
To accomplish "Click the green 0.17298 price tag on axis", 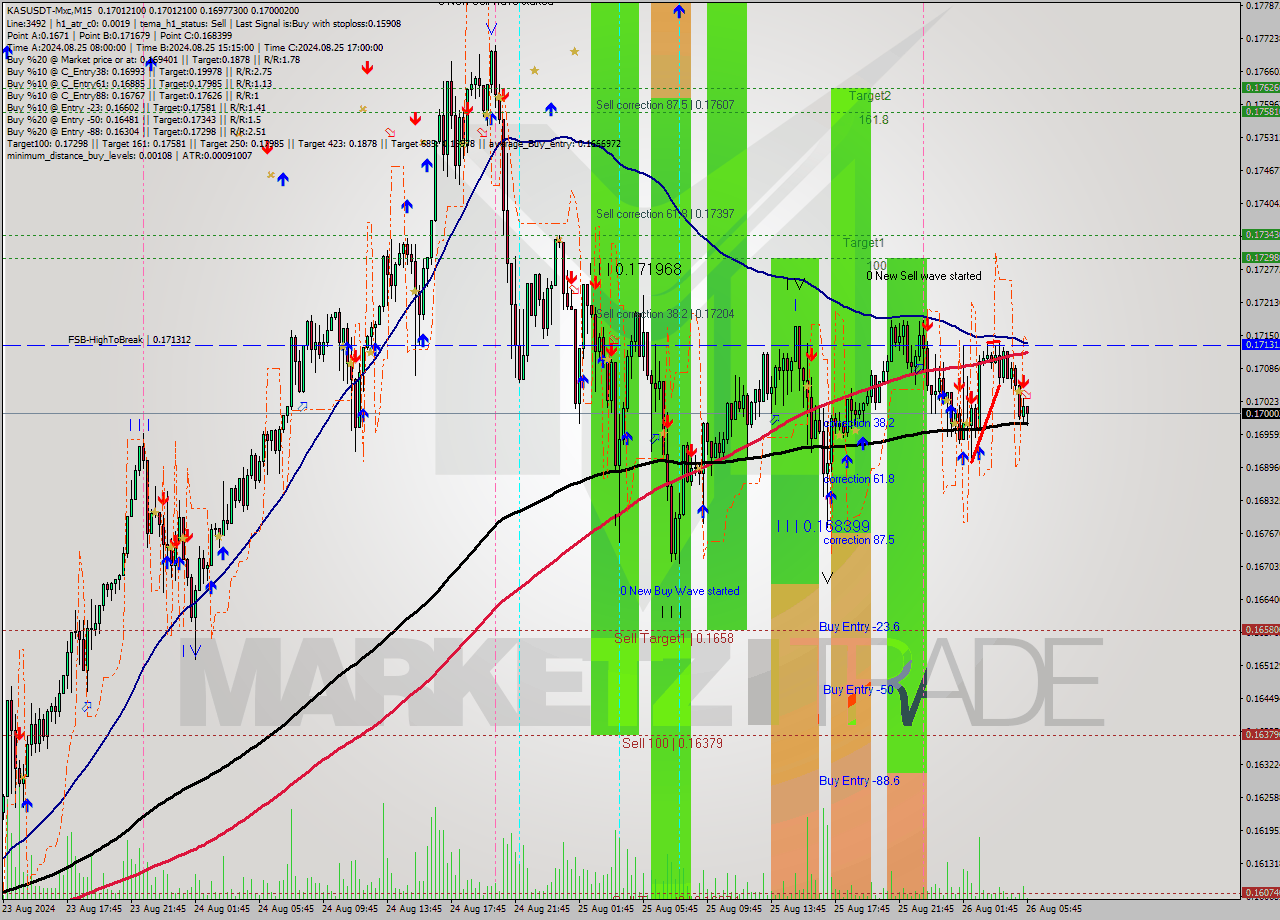I will 1260,257.
